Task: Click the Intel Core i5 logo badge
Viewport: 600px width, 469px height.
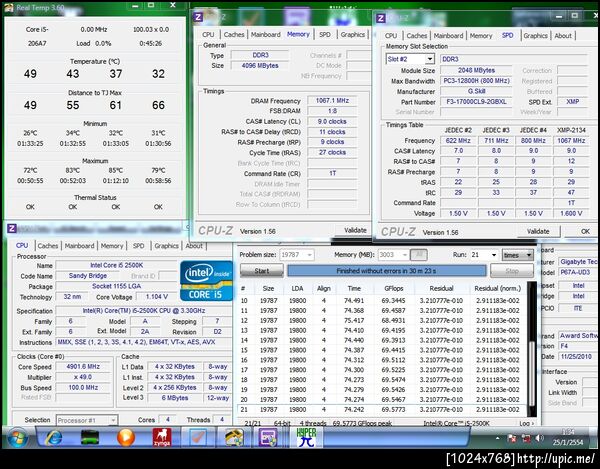Action: (x=206, y=281)
